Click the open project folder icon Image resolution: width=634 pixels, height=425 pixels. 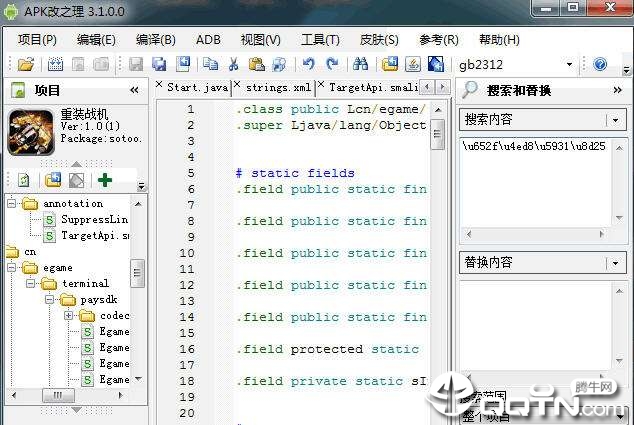[26, 64]
